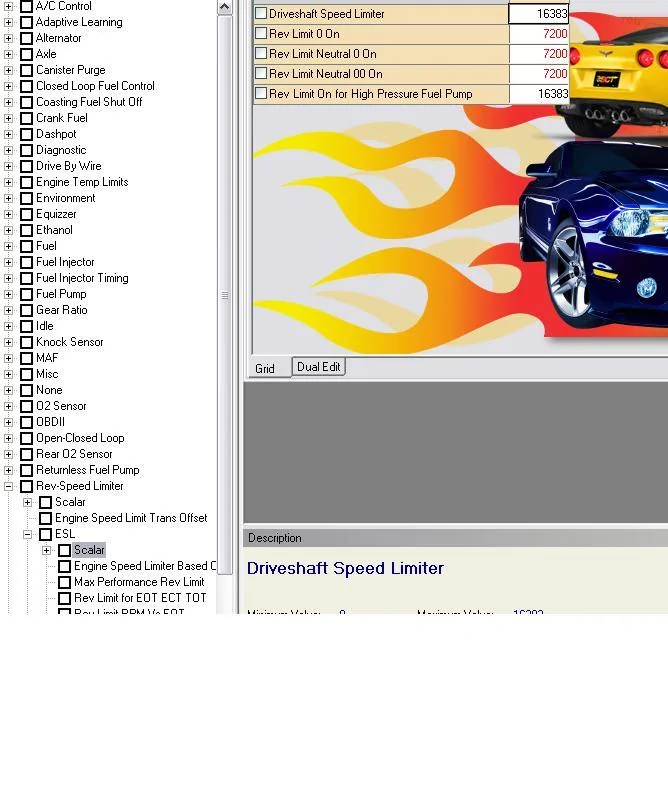668x800 pixels.
Task: Select the Coasting Fuel Shut Off item
Action: pyautogui.click(x=89, y=102)
